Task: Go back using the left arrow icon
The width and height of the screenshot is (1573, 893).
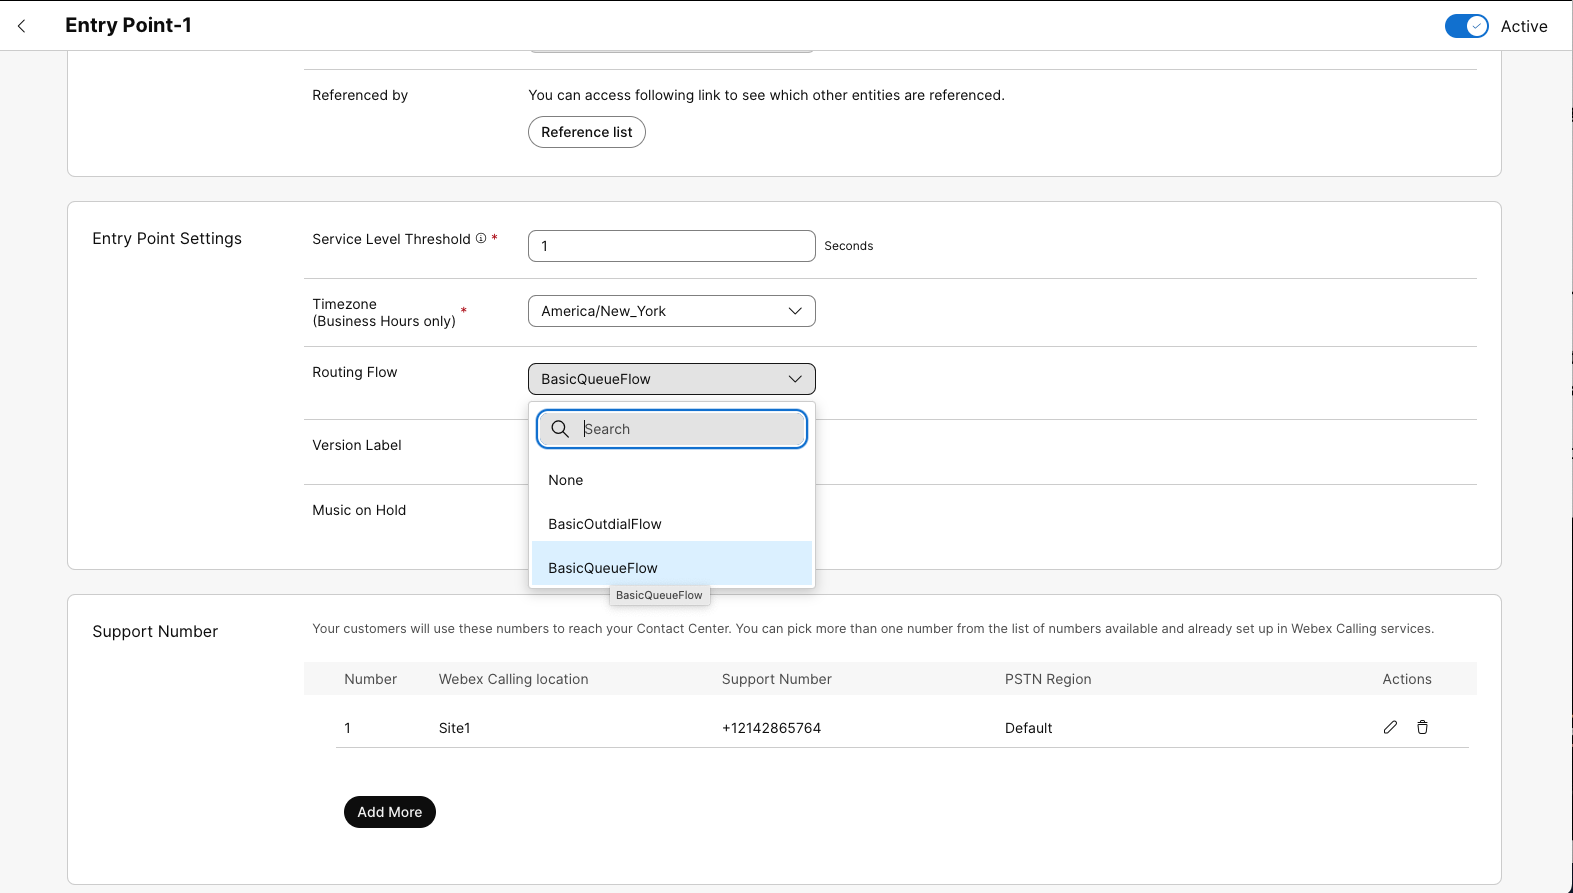Action: coord(22,26)
